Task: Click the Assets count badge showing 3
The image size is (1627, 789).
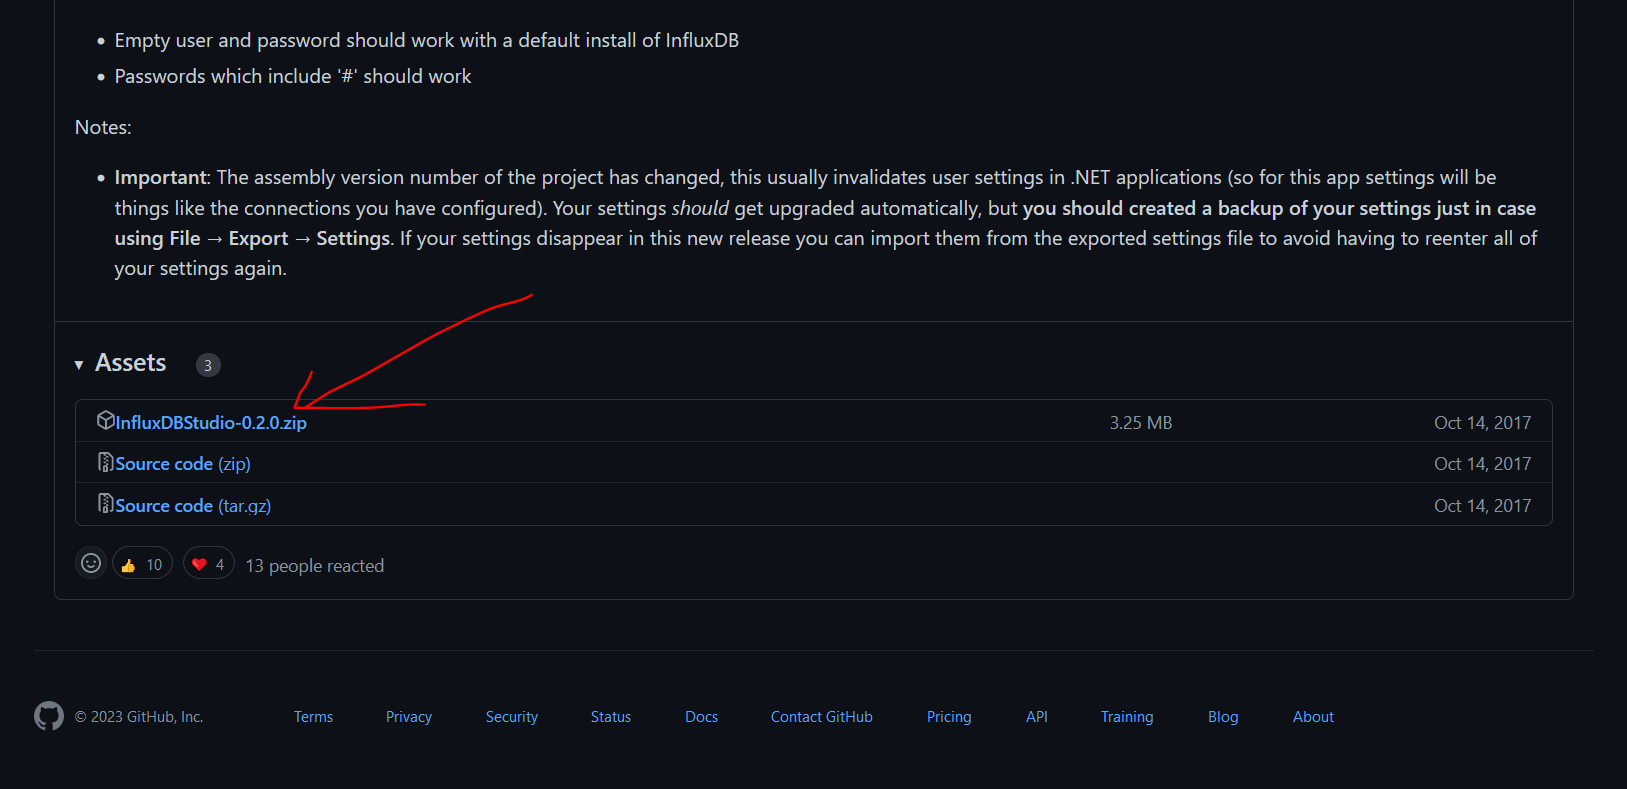Action: (208, 365)
